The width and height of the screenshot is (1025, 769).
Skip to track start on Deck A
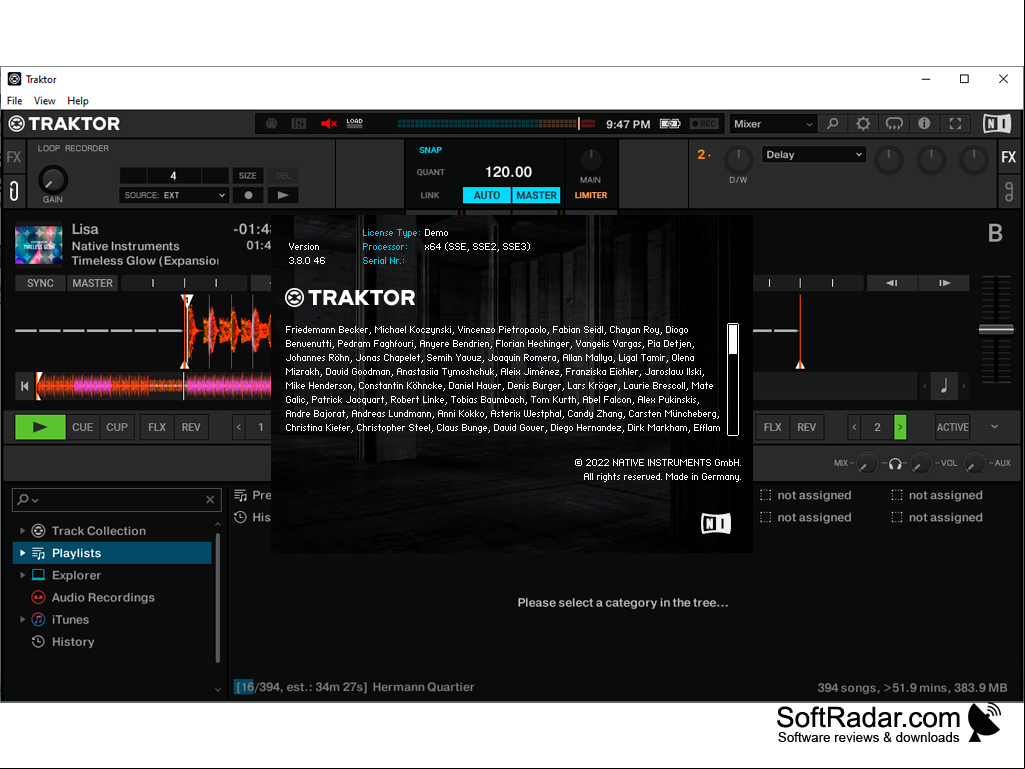24,386
